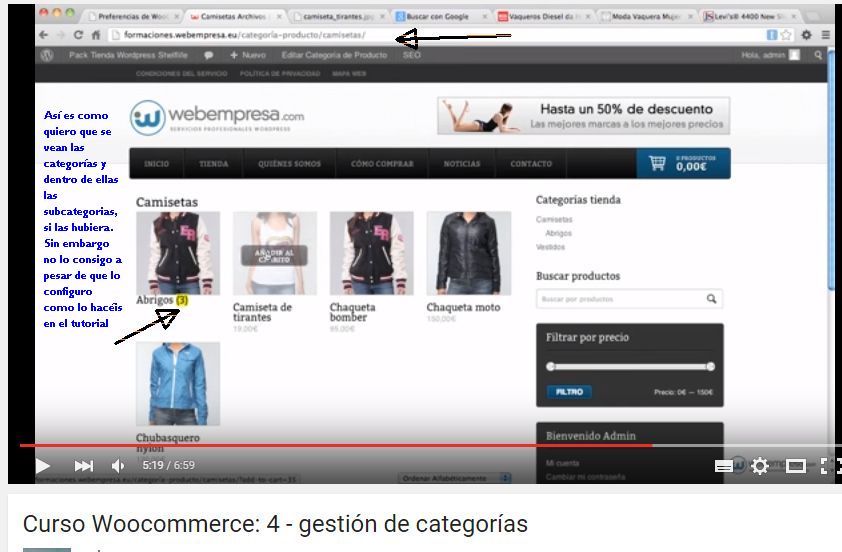Switch to the Preferencias de Woo tab
Viewport: 842px width, 552px height.
tap(133, 17)
